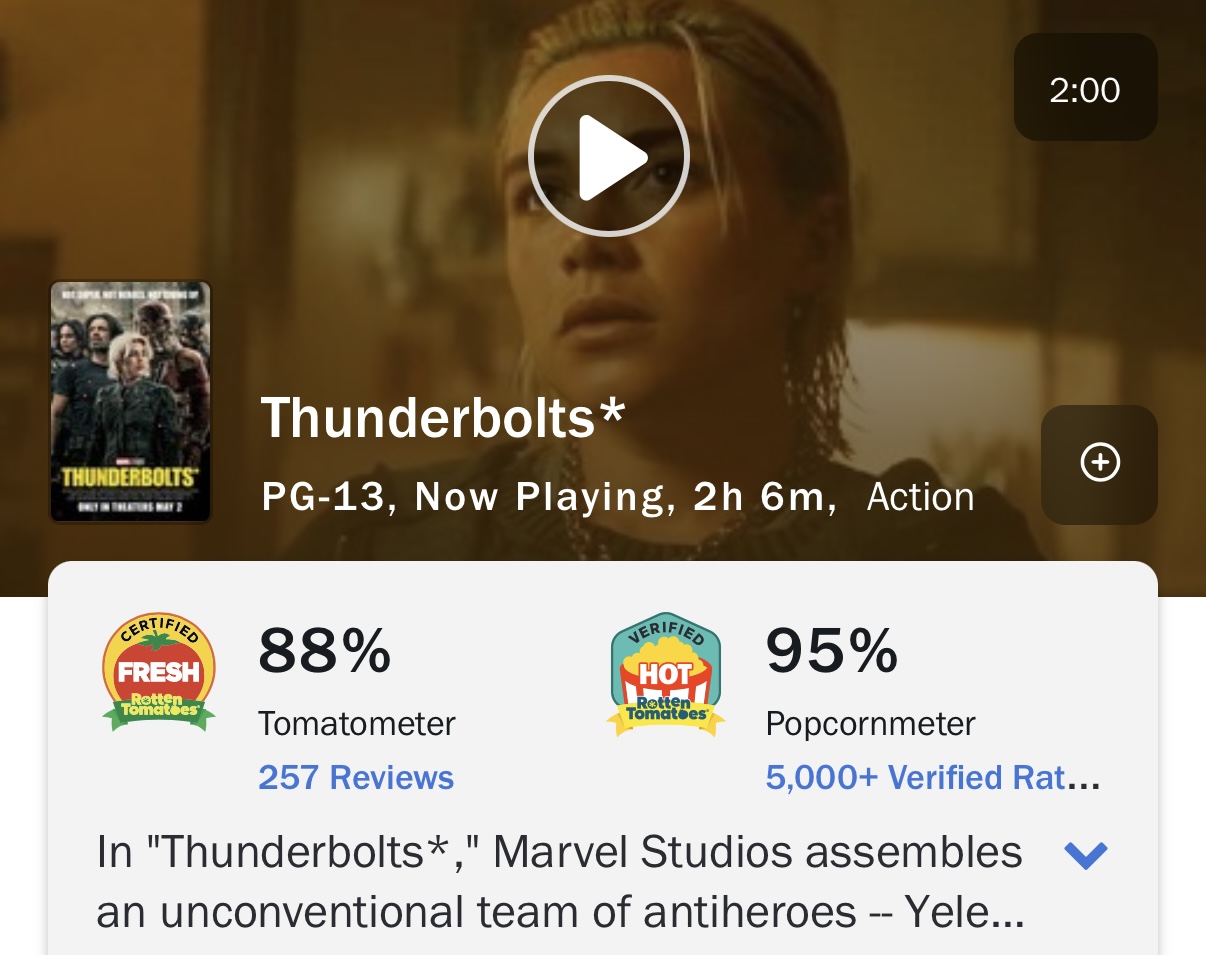
Task: Expand the movie synopsis with chevron
Action: point(1085,855)
